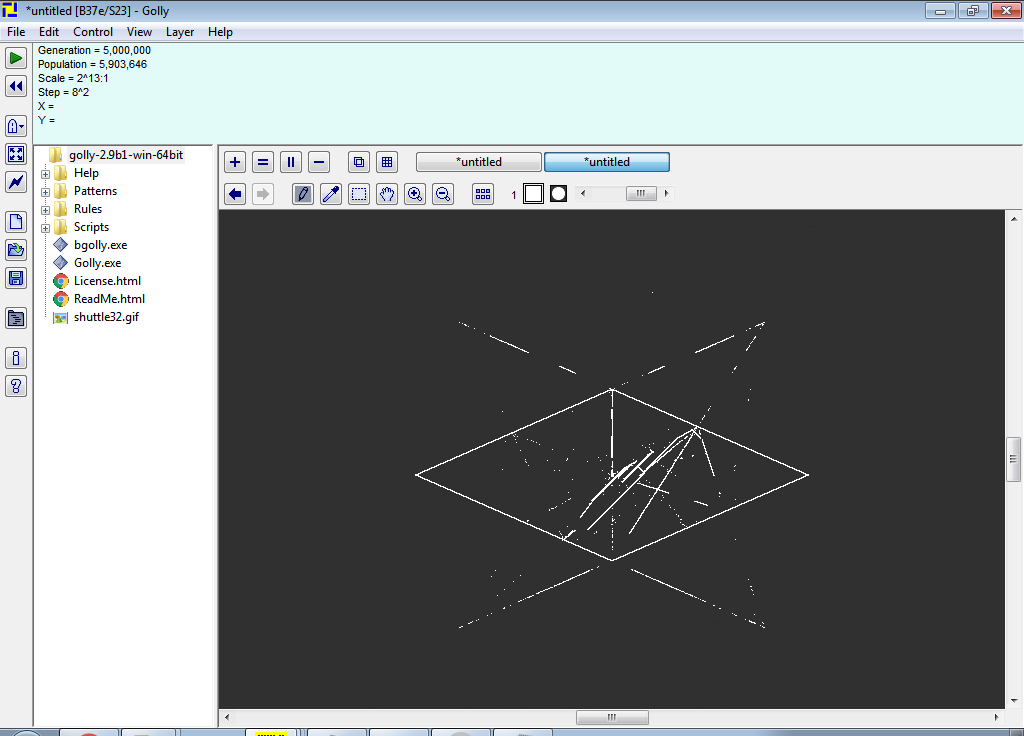Open the Layer menu
The height and width of the screenshot is (736, 1024).
coord(180,32)
